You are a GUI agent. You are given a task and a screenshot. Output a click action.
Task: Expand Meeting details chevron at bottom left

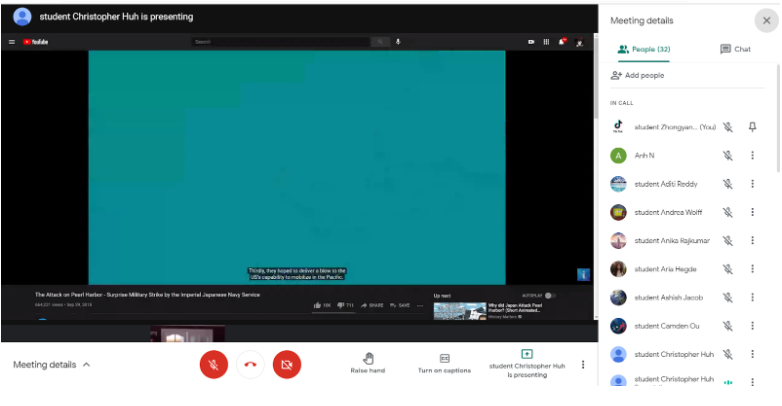(x=86, y=365)
